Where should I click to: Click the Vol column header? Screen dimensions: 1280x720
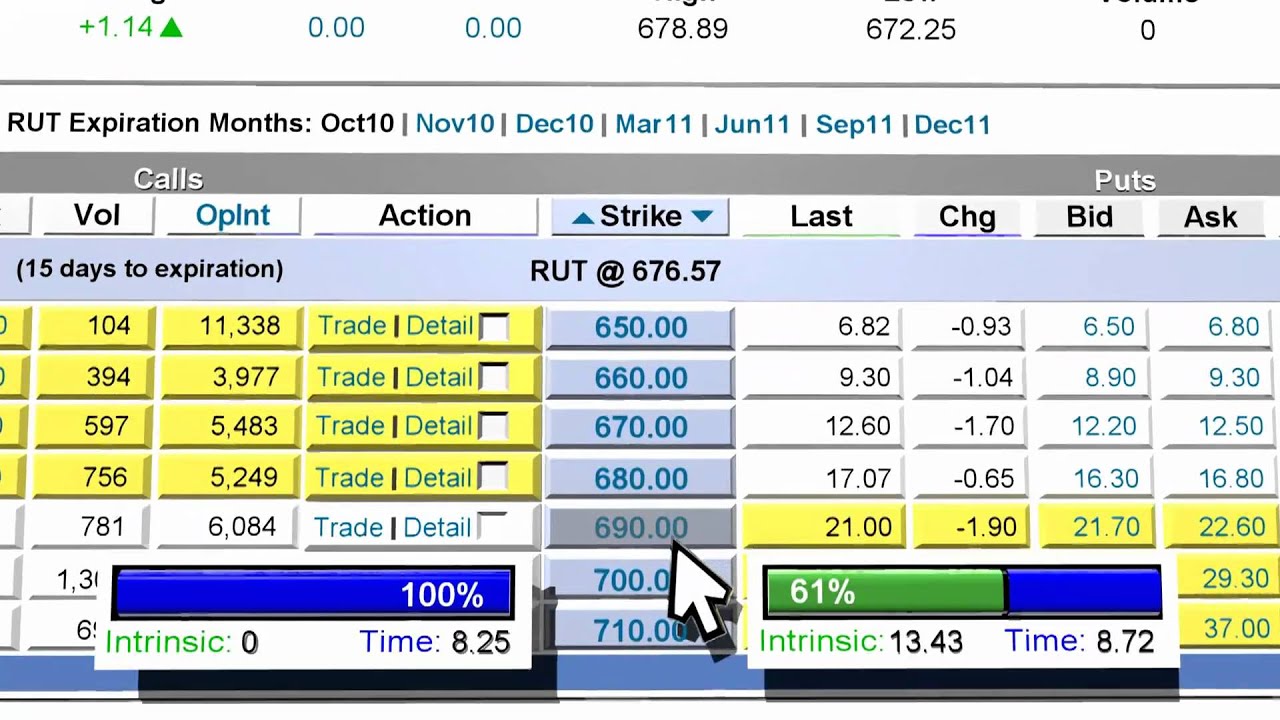(x=97, y=216)
